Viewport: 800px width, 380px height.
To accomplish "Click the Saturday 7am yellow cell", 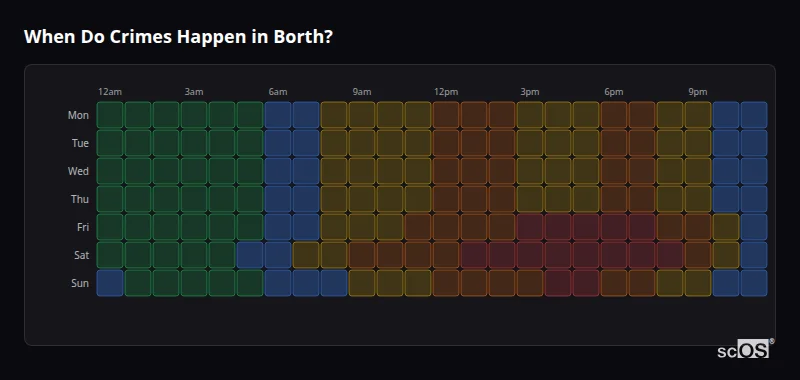I will coord(306,255).
